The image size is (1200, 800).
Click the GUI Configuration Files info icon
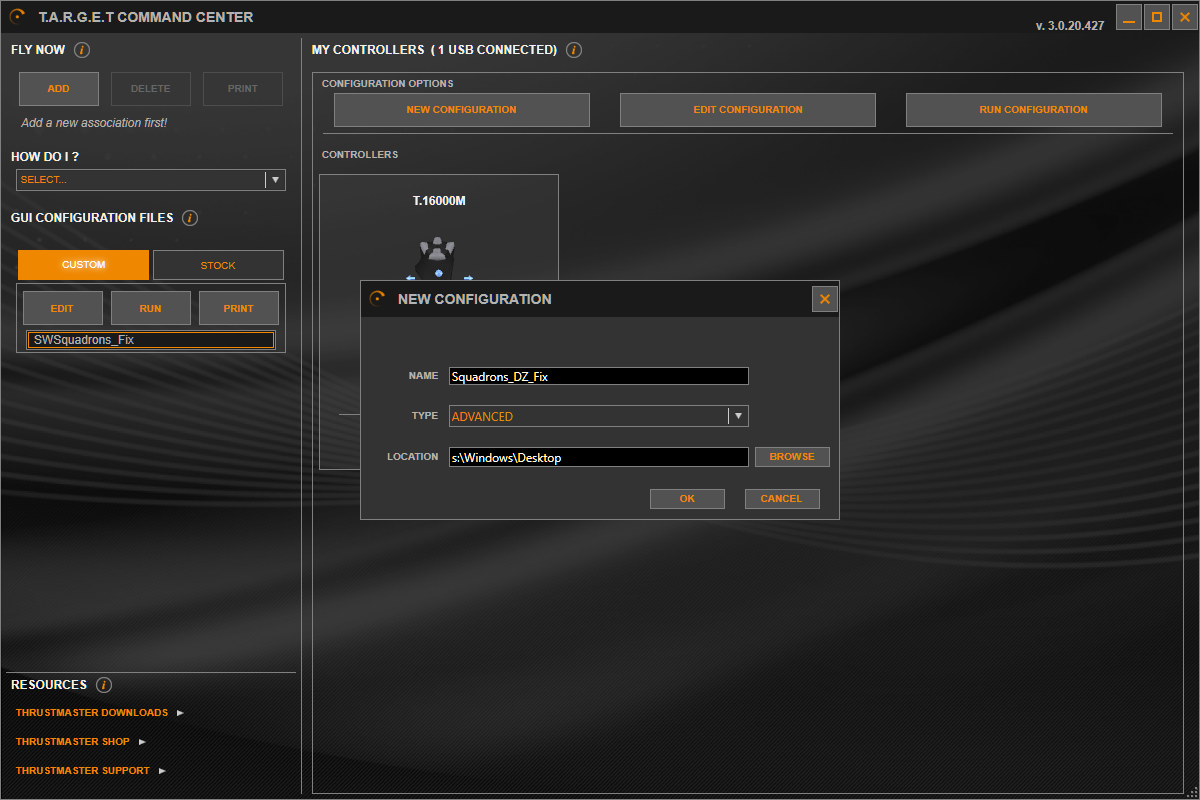click(x=190, y=218)
